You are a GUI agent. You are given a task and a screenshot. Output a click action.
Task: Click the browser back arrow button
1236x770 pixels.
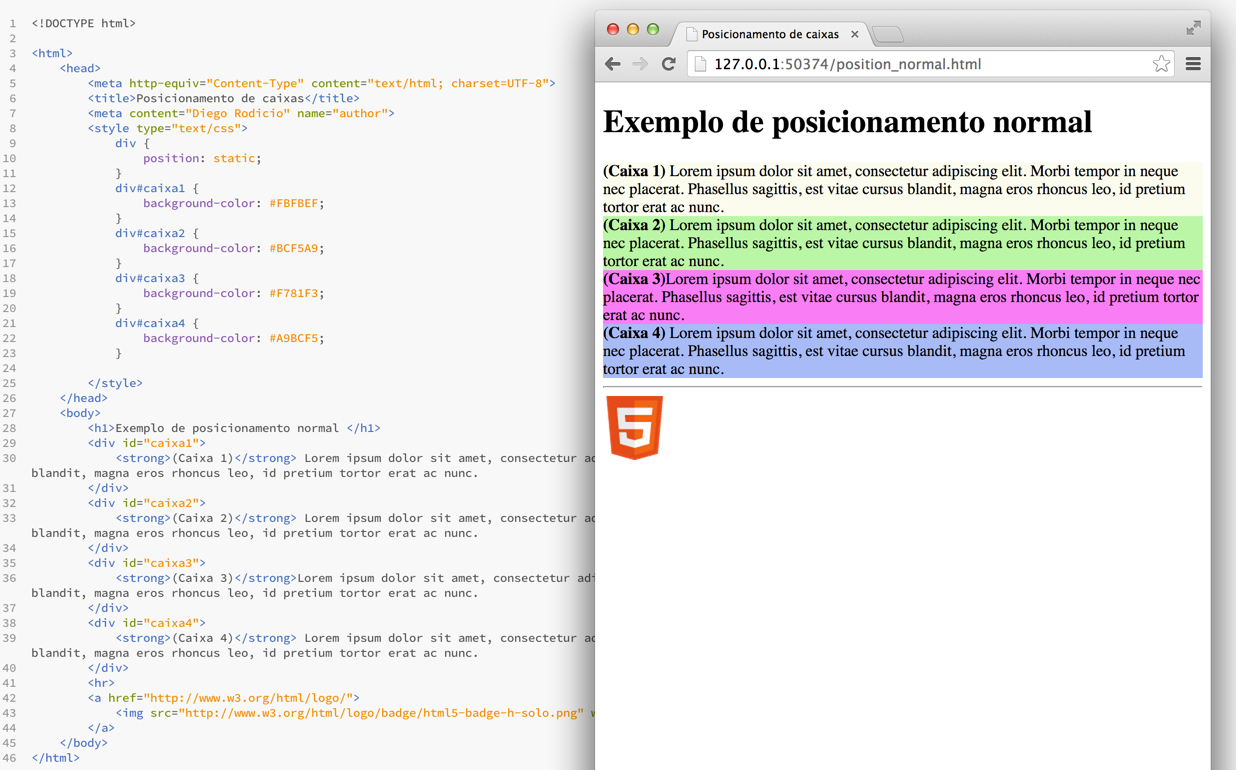tap(613, 64)
